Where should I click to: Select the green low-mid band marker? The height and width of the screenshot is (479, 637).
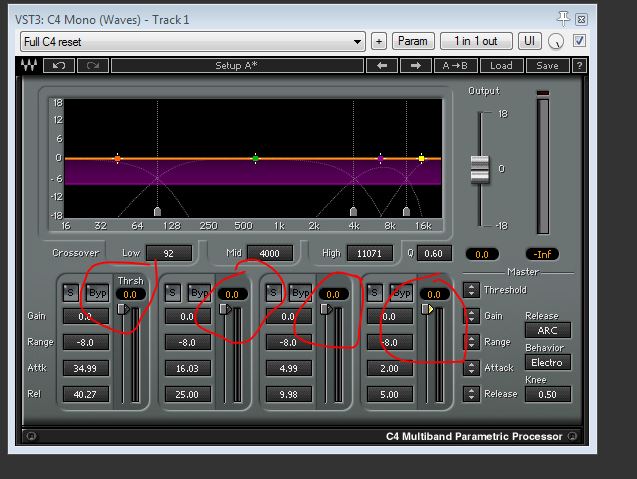(255, 158)
